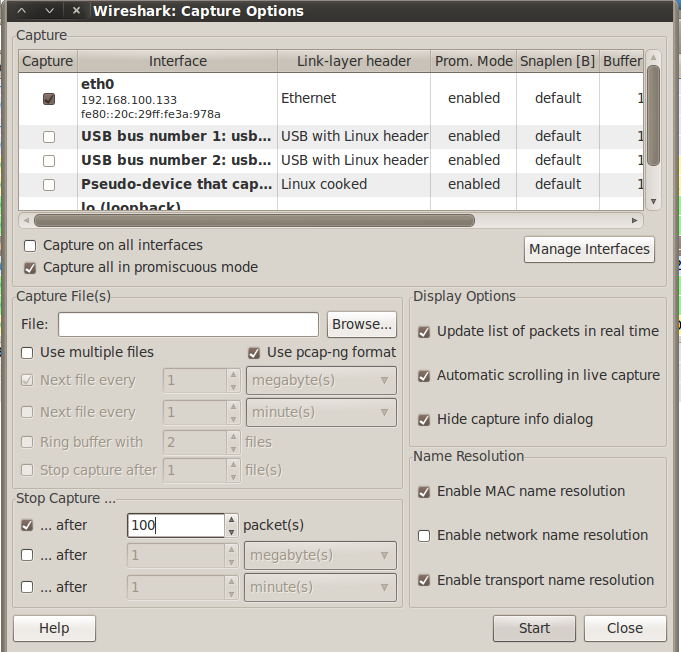Screen dimensions: 681x652
Task: Click the Snaplen [B] column header
Action: pos(558,61)
